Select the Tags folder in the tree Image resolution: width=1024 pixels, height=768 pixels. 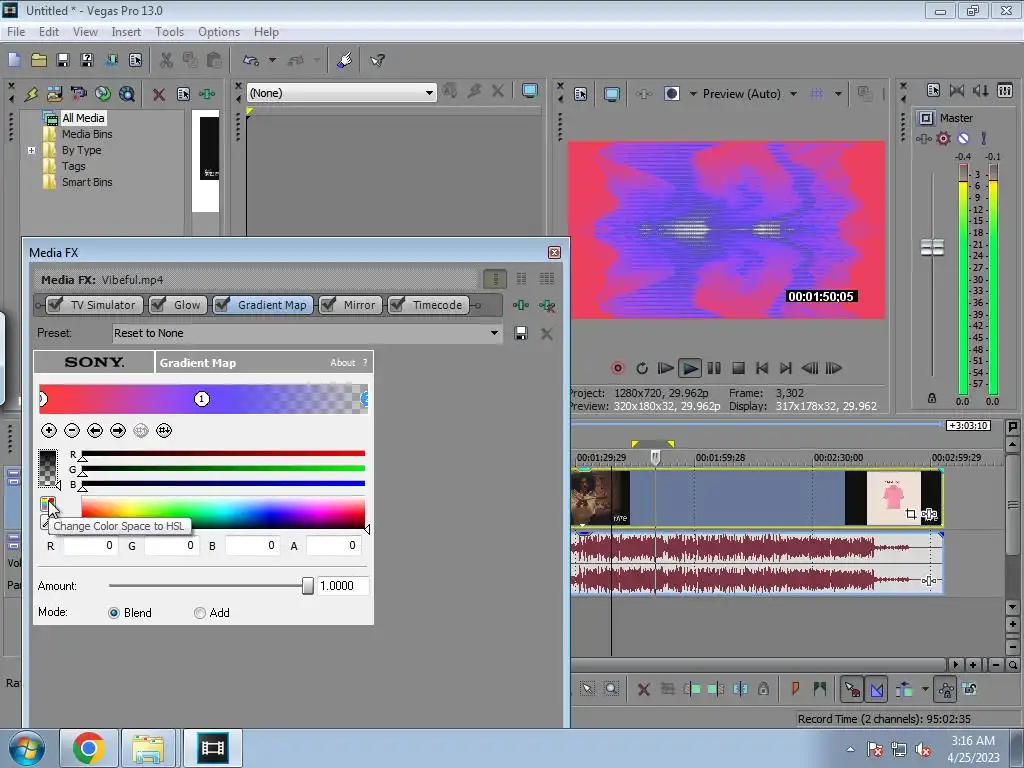pos(73,166)
